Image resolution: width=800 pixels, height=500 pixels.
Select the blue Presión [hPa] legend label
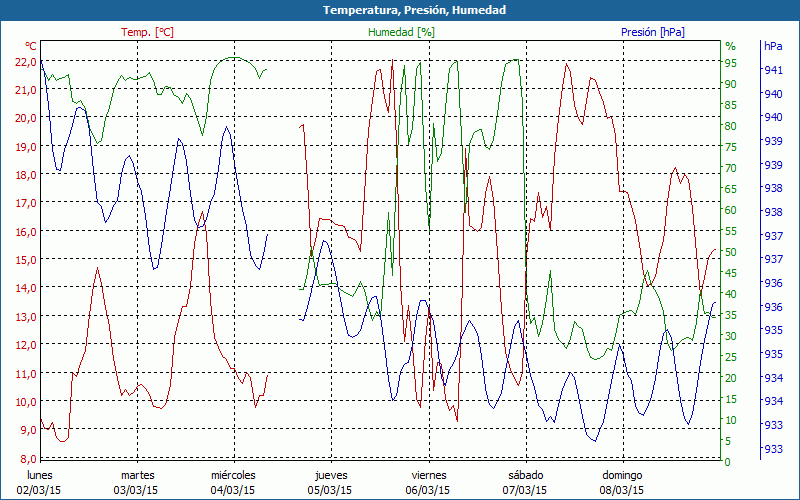(653, 32)
